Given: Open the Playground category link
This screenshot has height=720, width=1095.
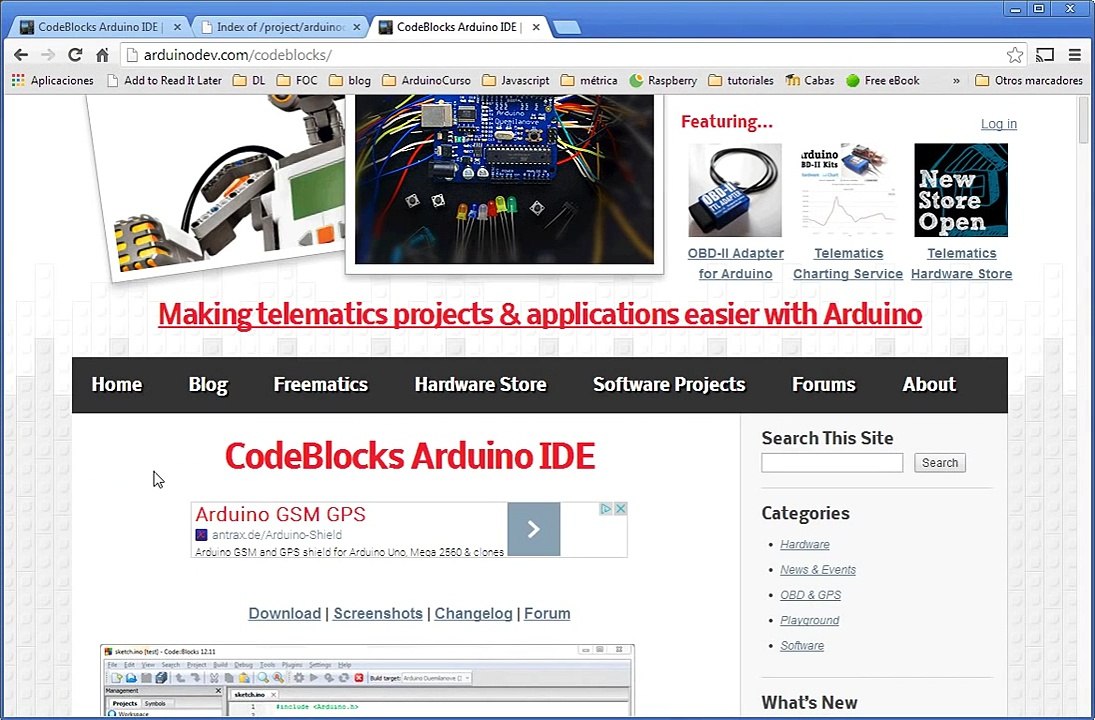Looking at the screenshot, I should (809, 620).
